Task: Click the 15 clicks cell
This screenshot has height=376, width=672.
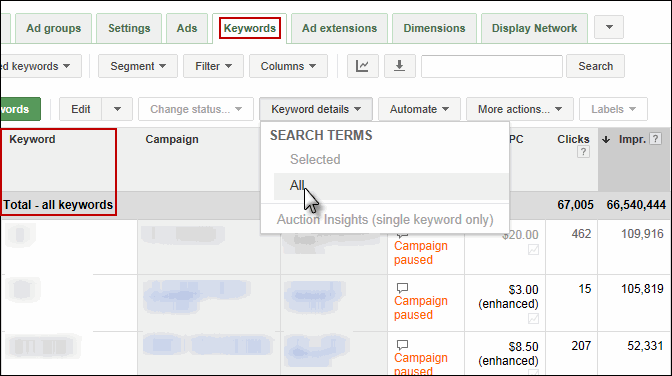Action: pyautogui.click(x=585, y=289)
